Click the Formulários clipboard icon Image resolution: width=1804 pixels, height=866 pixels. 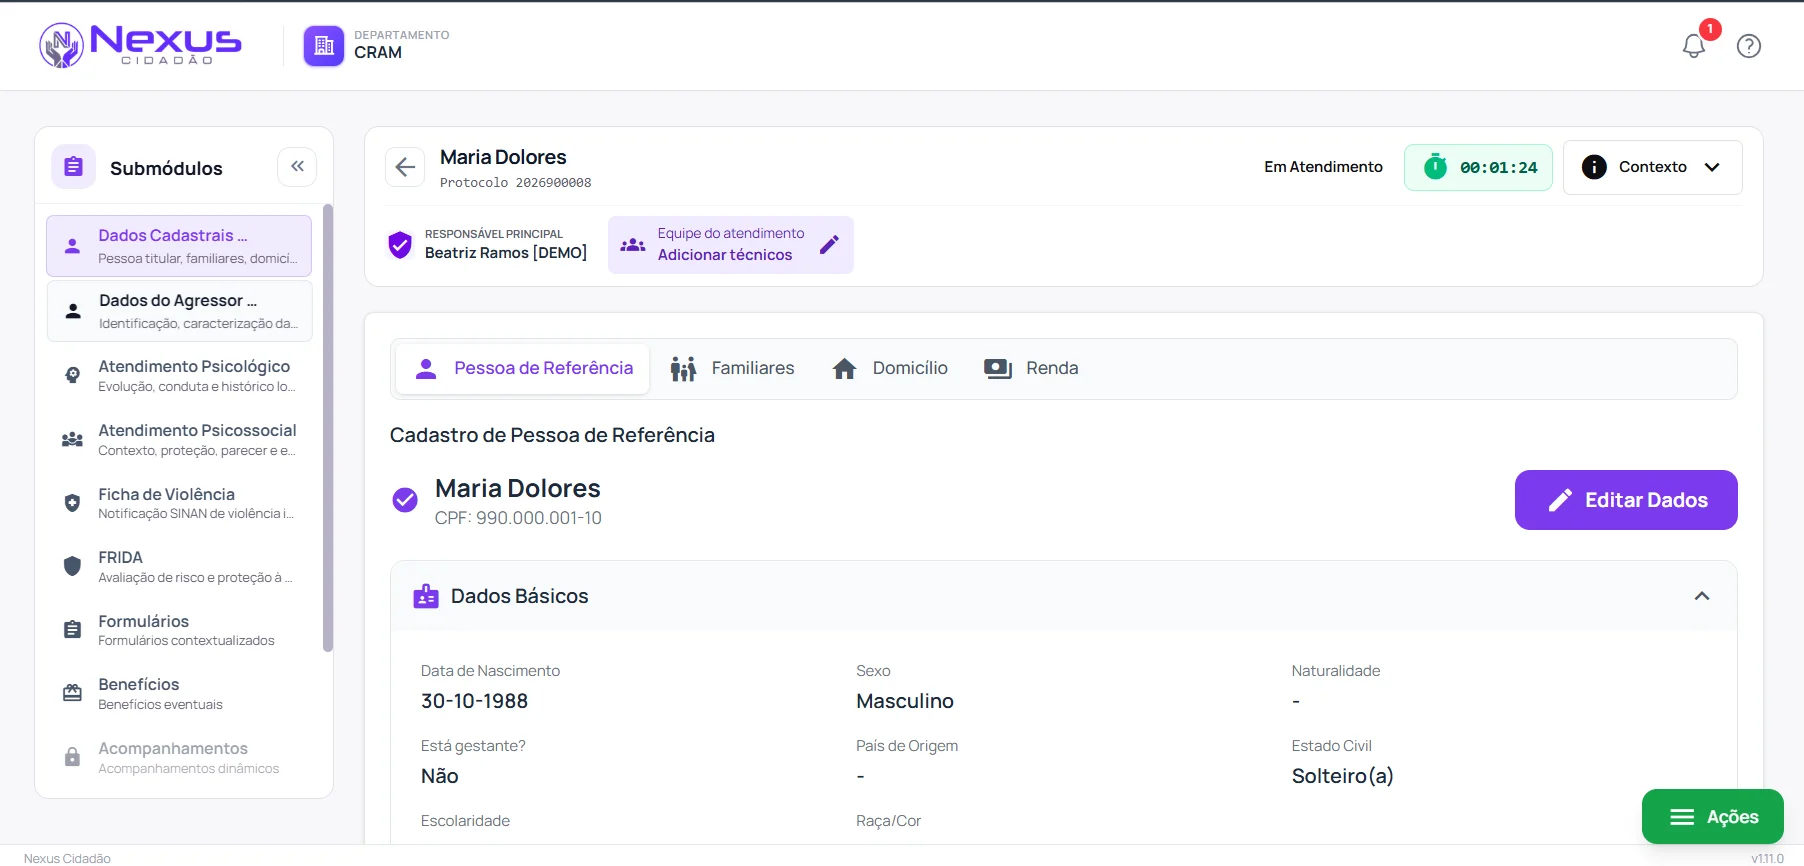(x=72, y=629)
